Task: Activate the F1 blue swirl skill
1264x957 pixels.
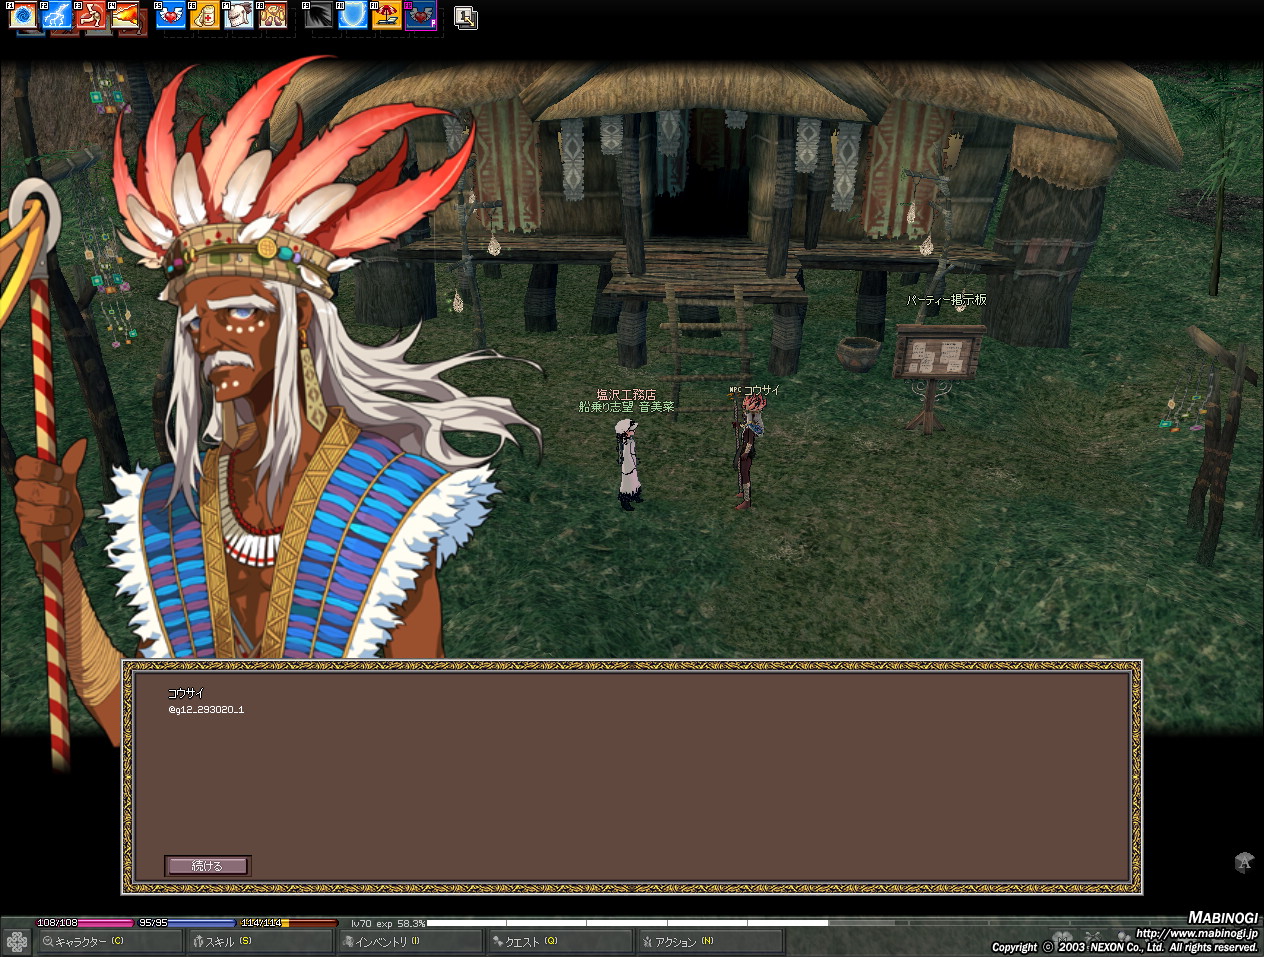Action: point(23,16)
